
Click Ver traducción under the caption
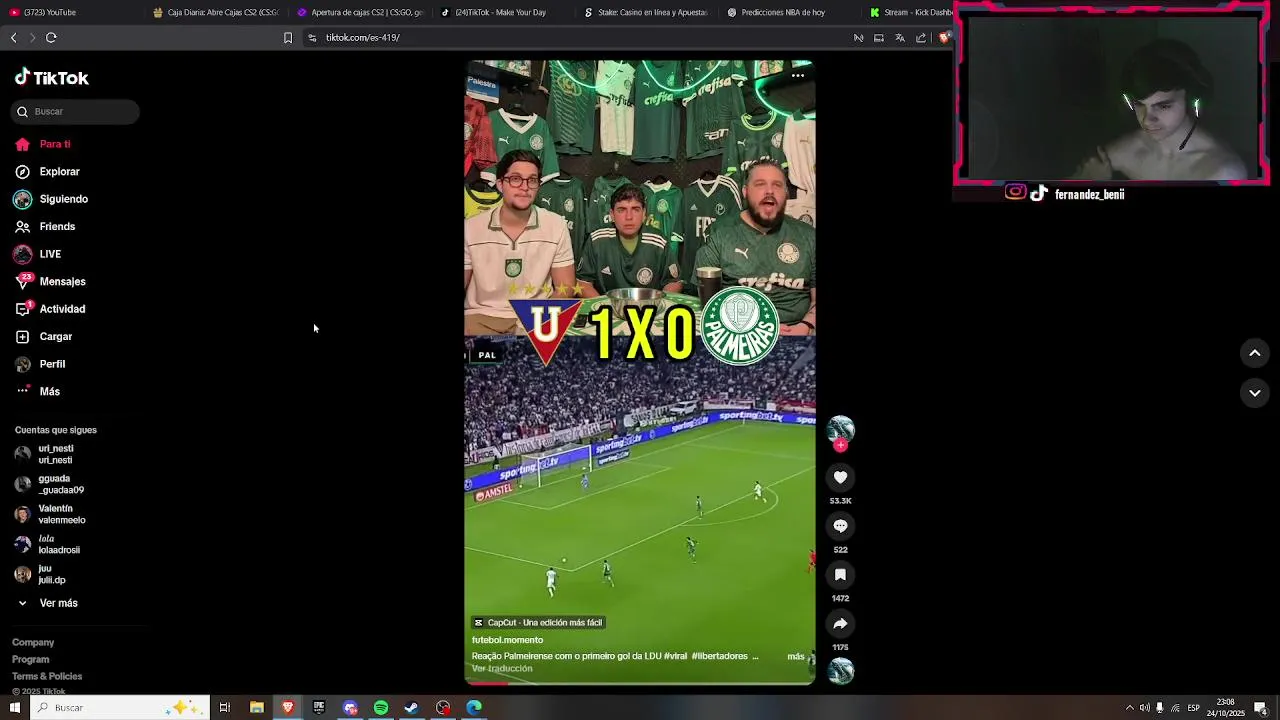(502, 668)
